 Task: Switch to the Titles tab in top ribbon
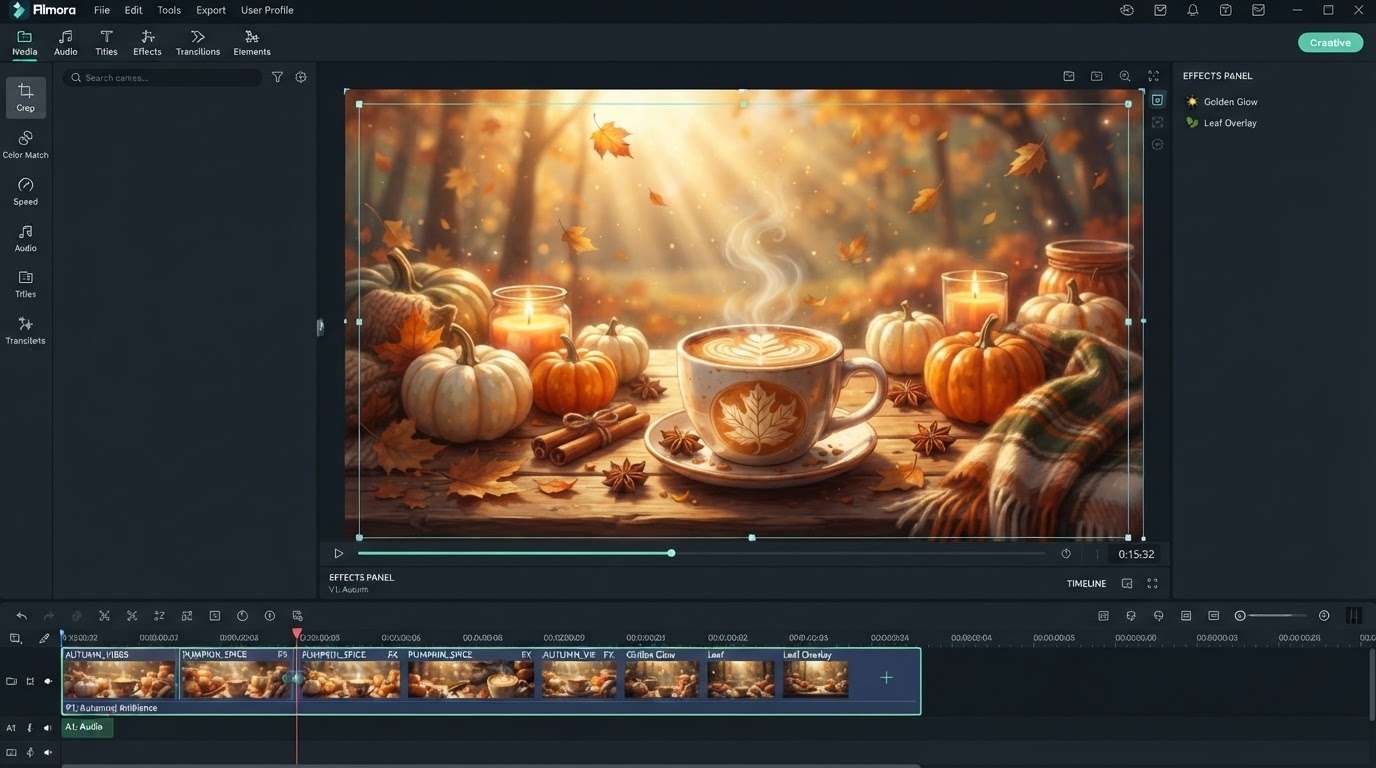pyautogui.click(x=106, y=43)
